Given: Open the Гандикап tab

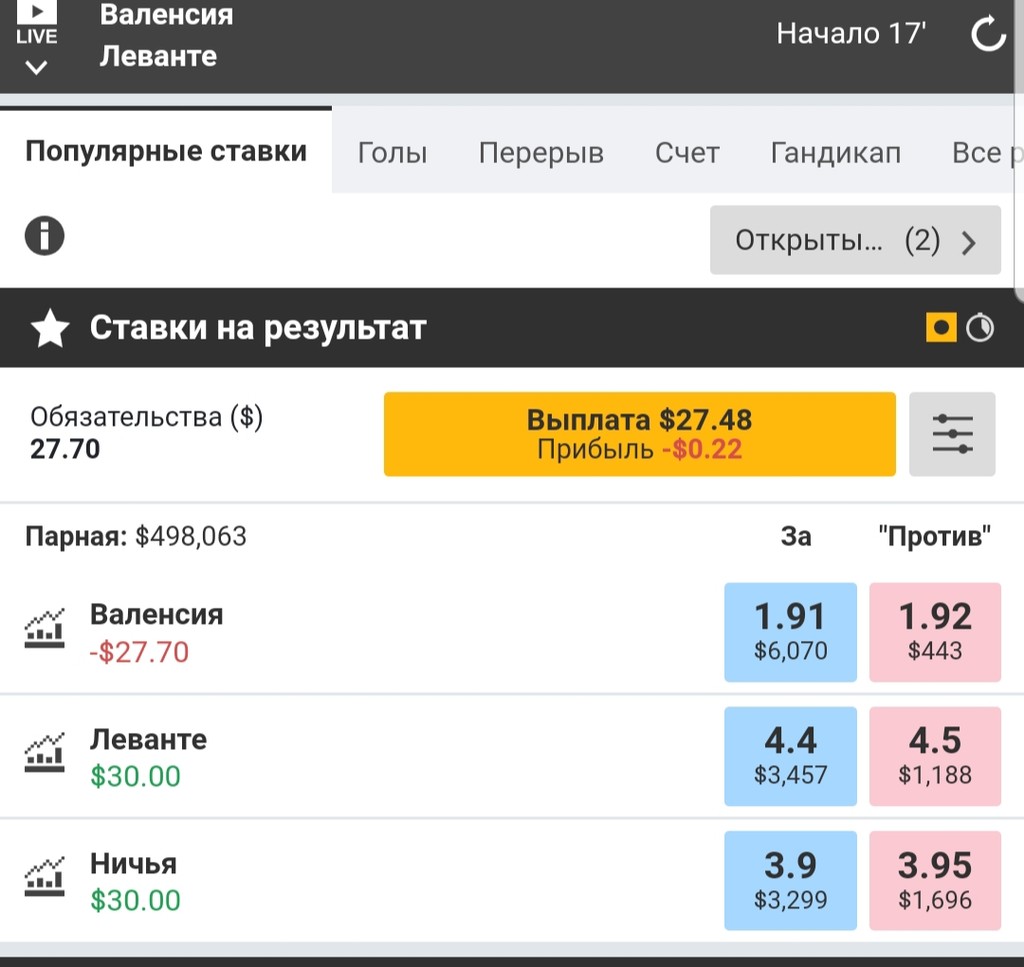Looking at the screenshot, I should tap(835, 153).
